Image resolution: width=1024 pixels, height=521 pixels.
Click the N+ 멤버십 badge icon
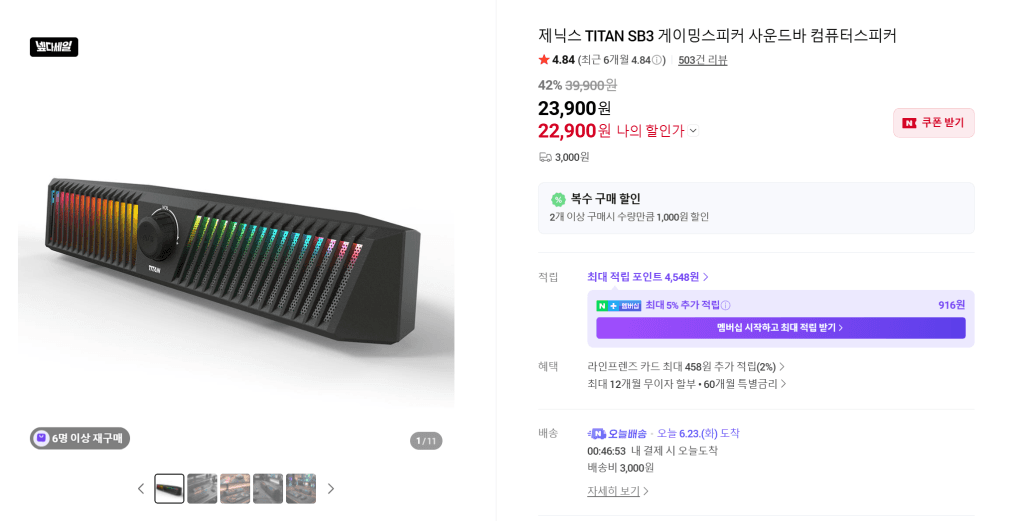coord(618,306)
